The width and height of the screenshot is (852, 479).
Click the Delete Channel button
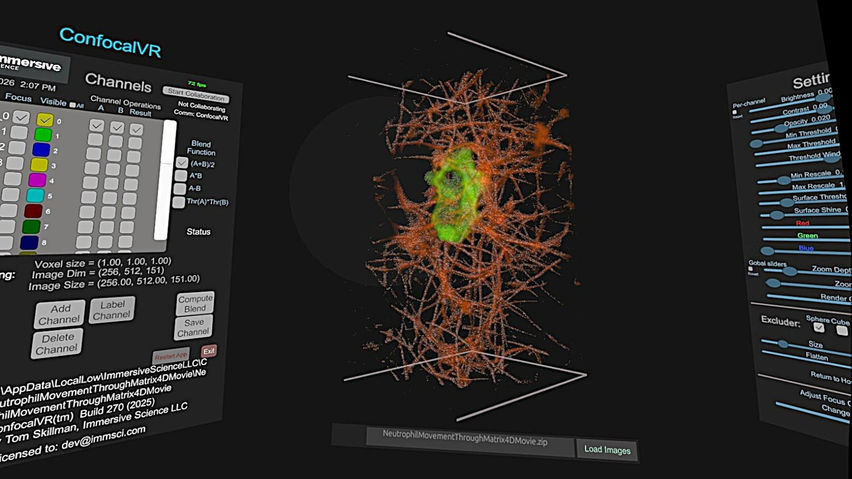pos(57,343)
